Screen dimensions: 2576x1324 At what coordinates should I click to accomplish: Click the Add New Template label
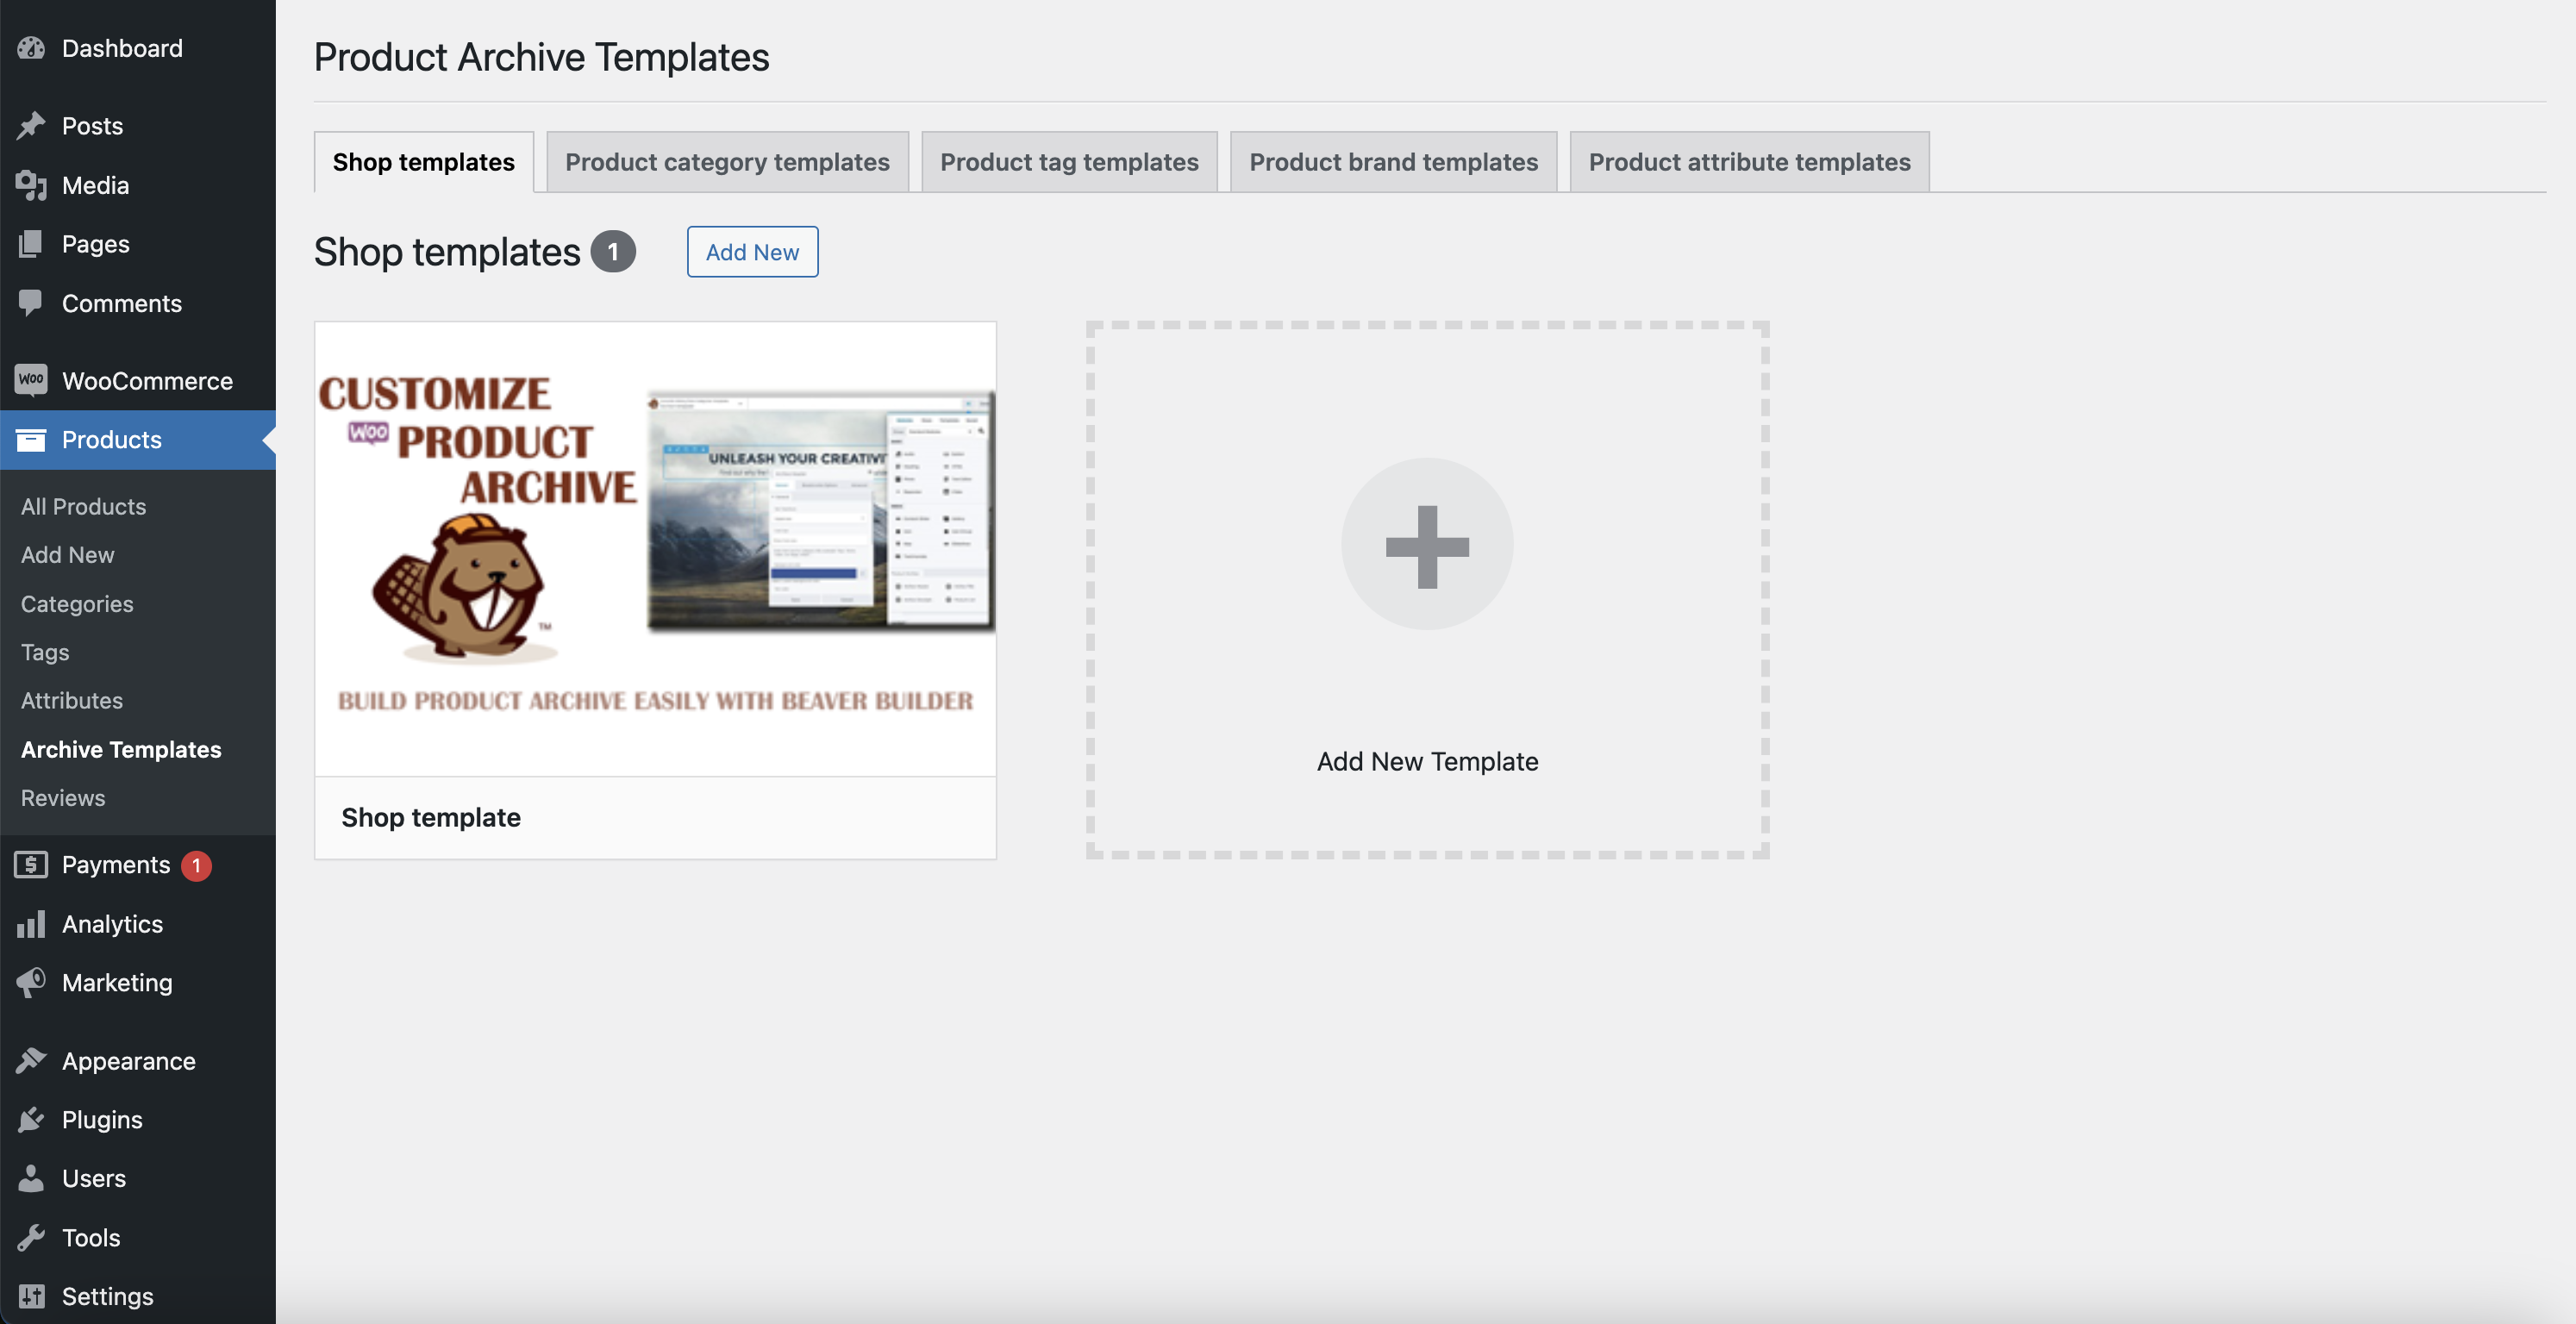[x=1427, y=761]
